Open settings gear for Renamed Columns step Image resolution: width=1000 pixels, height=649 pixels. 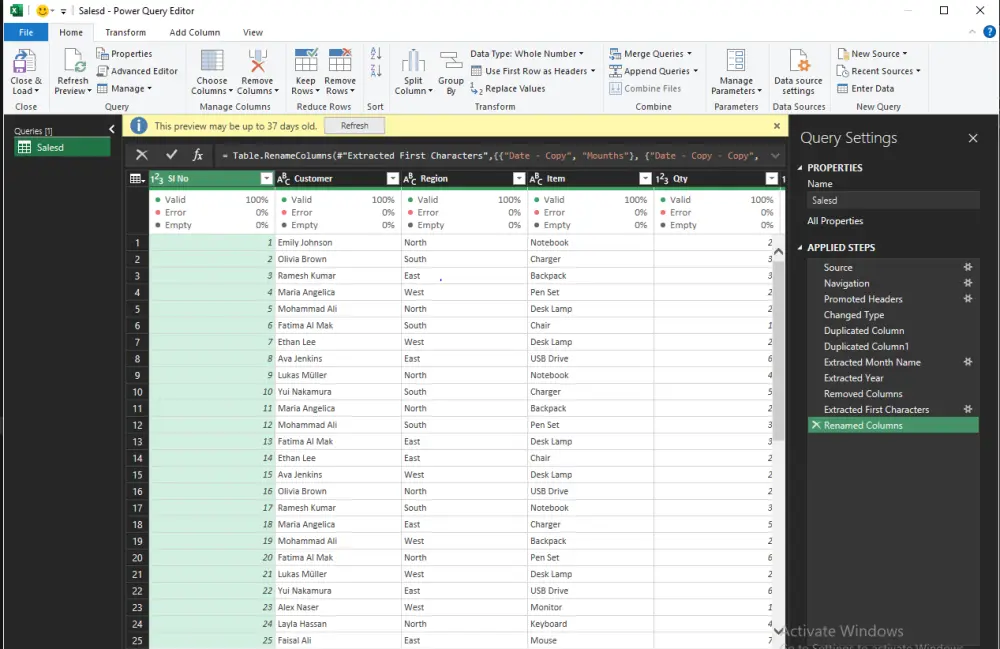point(967,424)
